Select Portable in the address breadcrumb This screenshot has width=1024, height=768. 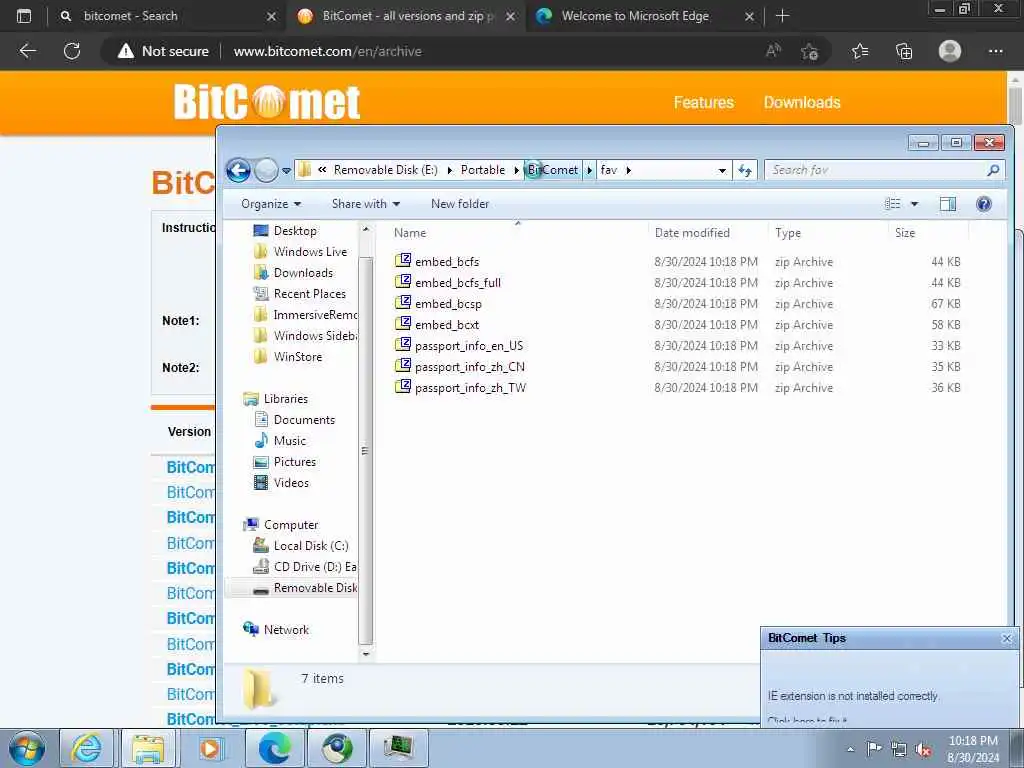[483, 170]
